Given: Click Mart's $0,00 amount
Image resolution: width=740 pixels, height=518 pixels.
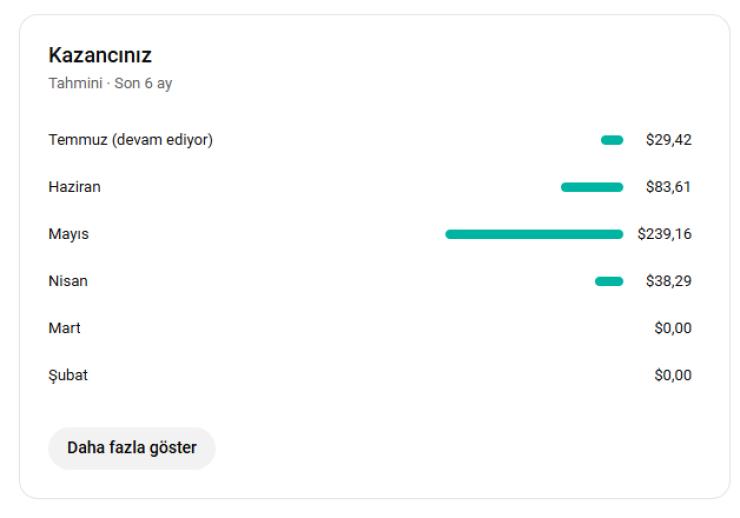Looking at the screenshot, I should pos(673,328).
